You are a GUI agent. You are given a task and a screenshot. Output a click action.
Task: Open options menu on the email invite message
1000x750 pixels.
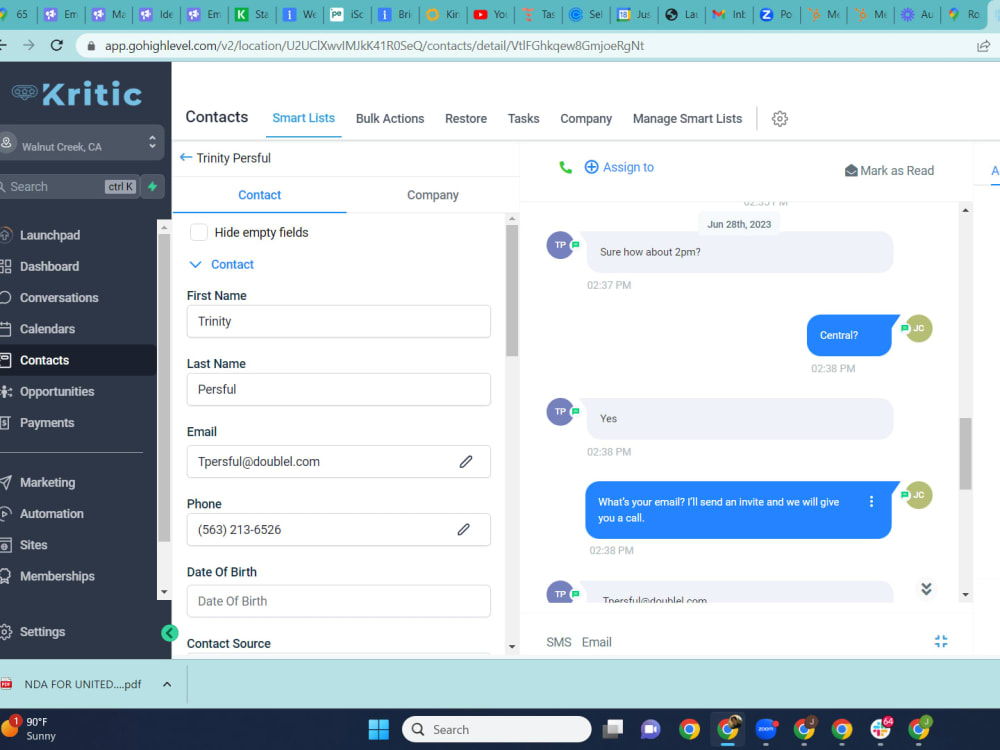pyautogui.click(x=871, y=502)
